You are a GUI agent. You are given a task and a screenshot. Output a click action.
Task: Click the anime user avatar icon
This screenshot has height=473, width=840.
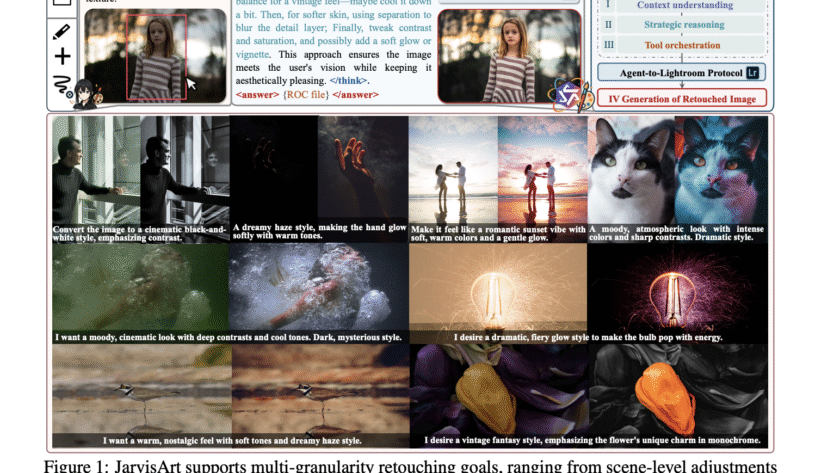[x=84, y=93]
